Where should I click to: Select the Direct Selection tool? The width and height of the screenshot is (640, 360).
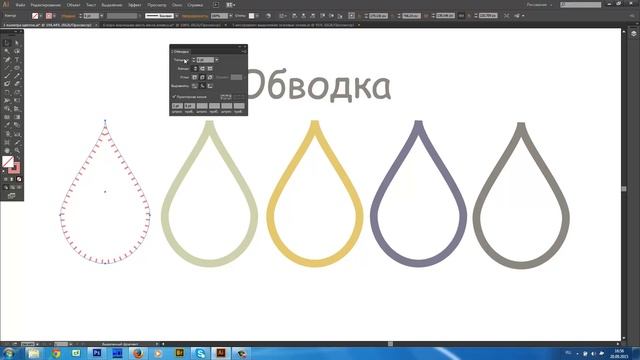(x=17, y=43)
